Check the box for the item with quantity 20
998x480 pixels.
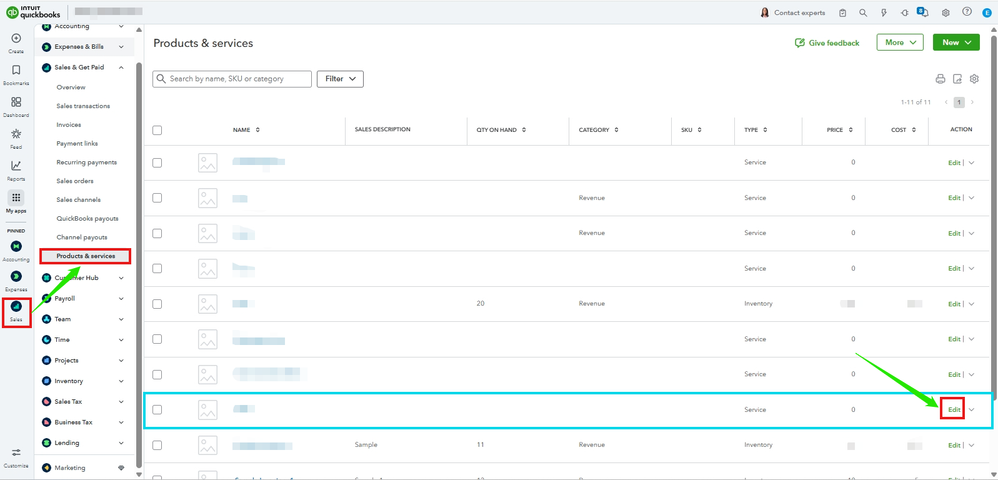(157, 304)
